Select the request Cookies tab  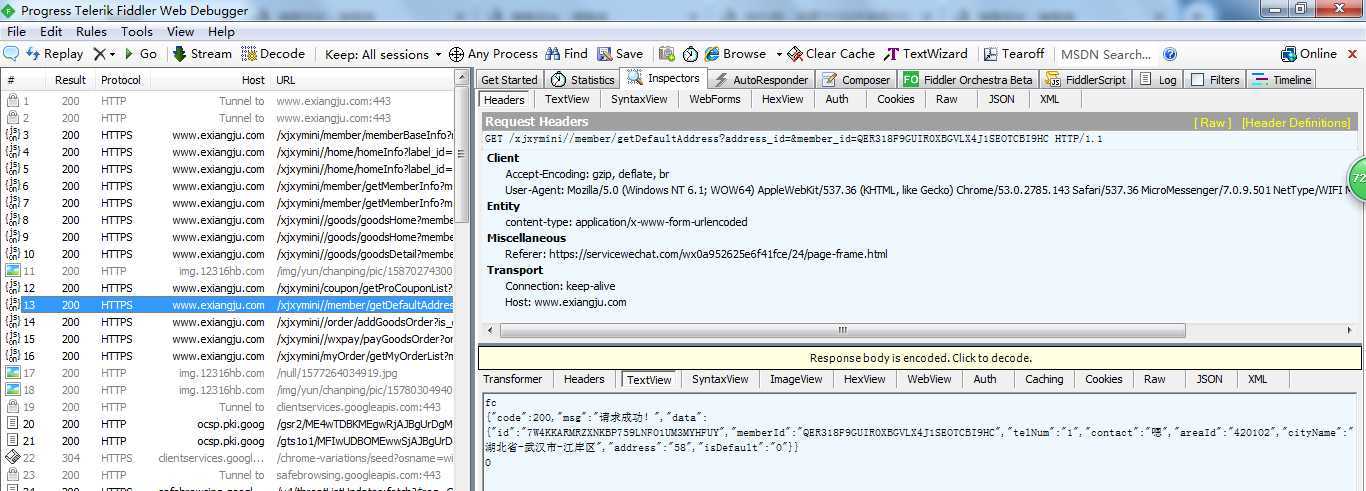(x=895, y=99)
